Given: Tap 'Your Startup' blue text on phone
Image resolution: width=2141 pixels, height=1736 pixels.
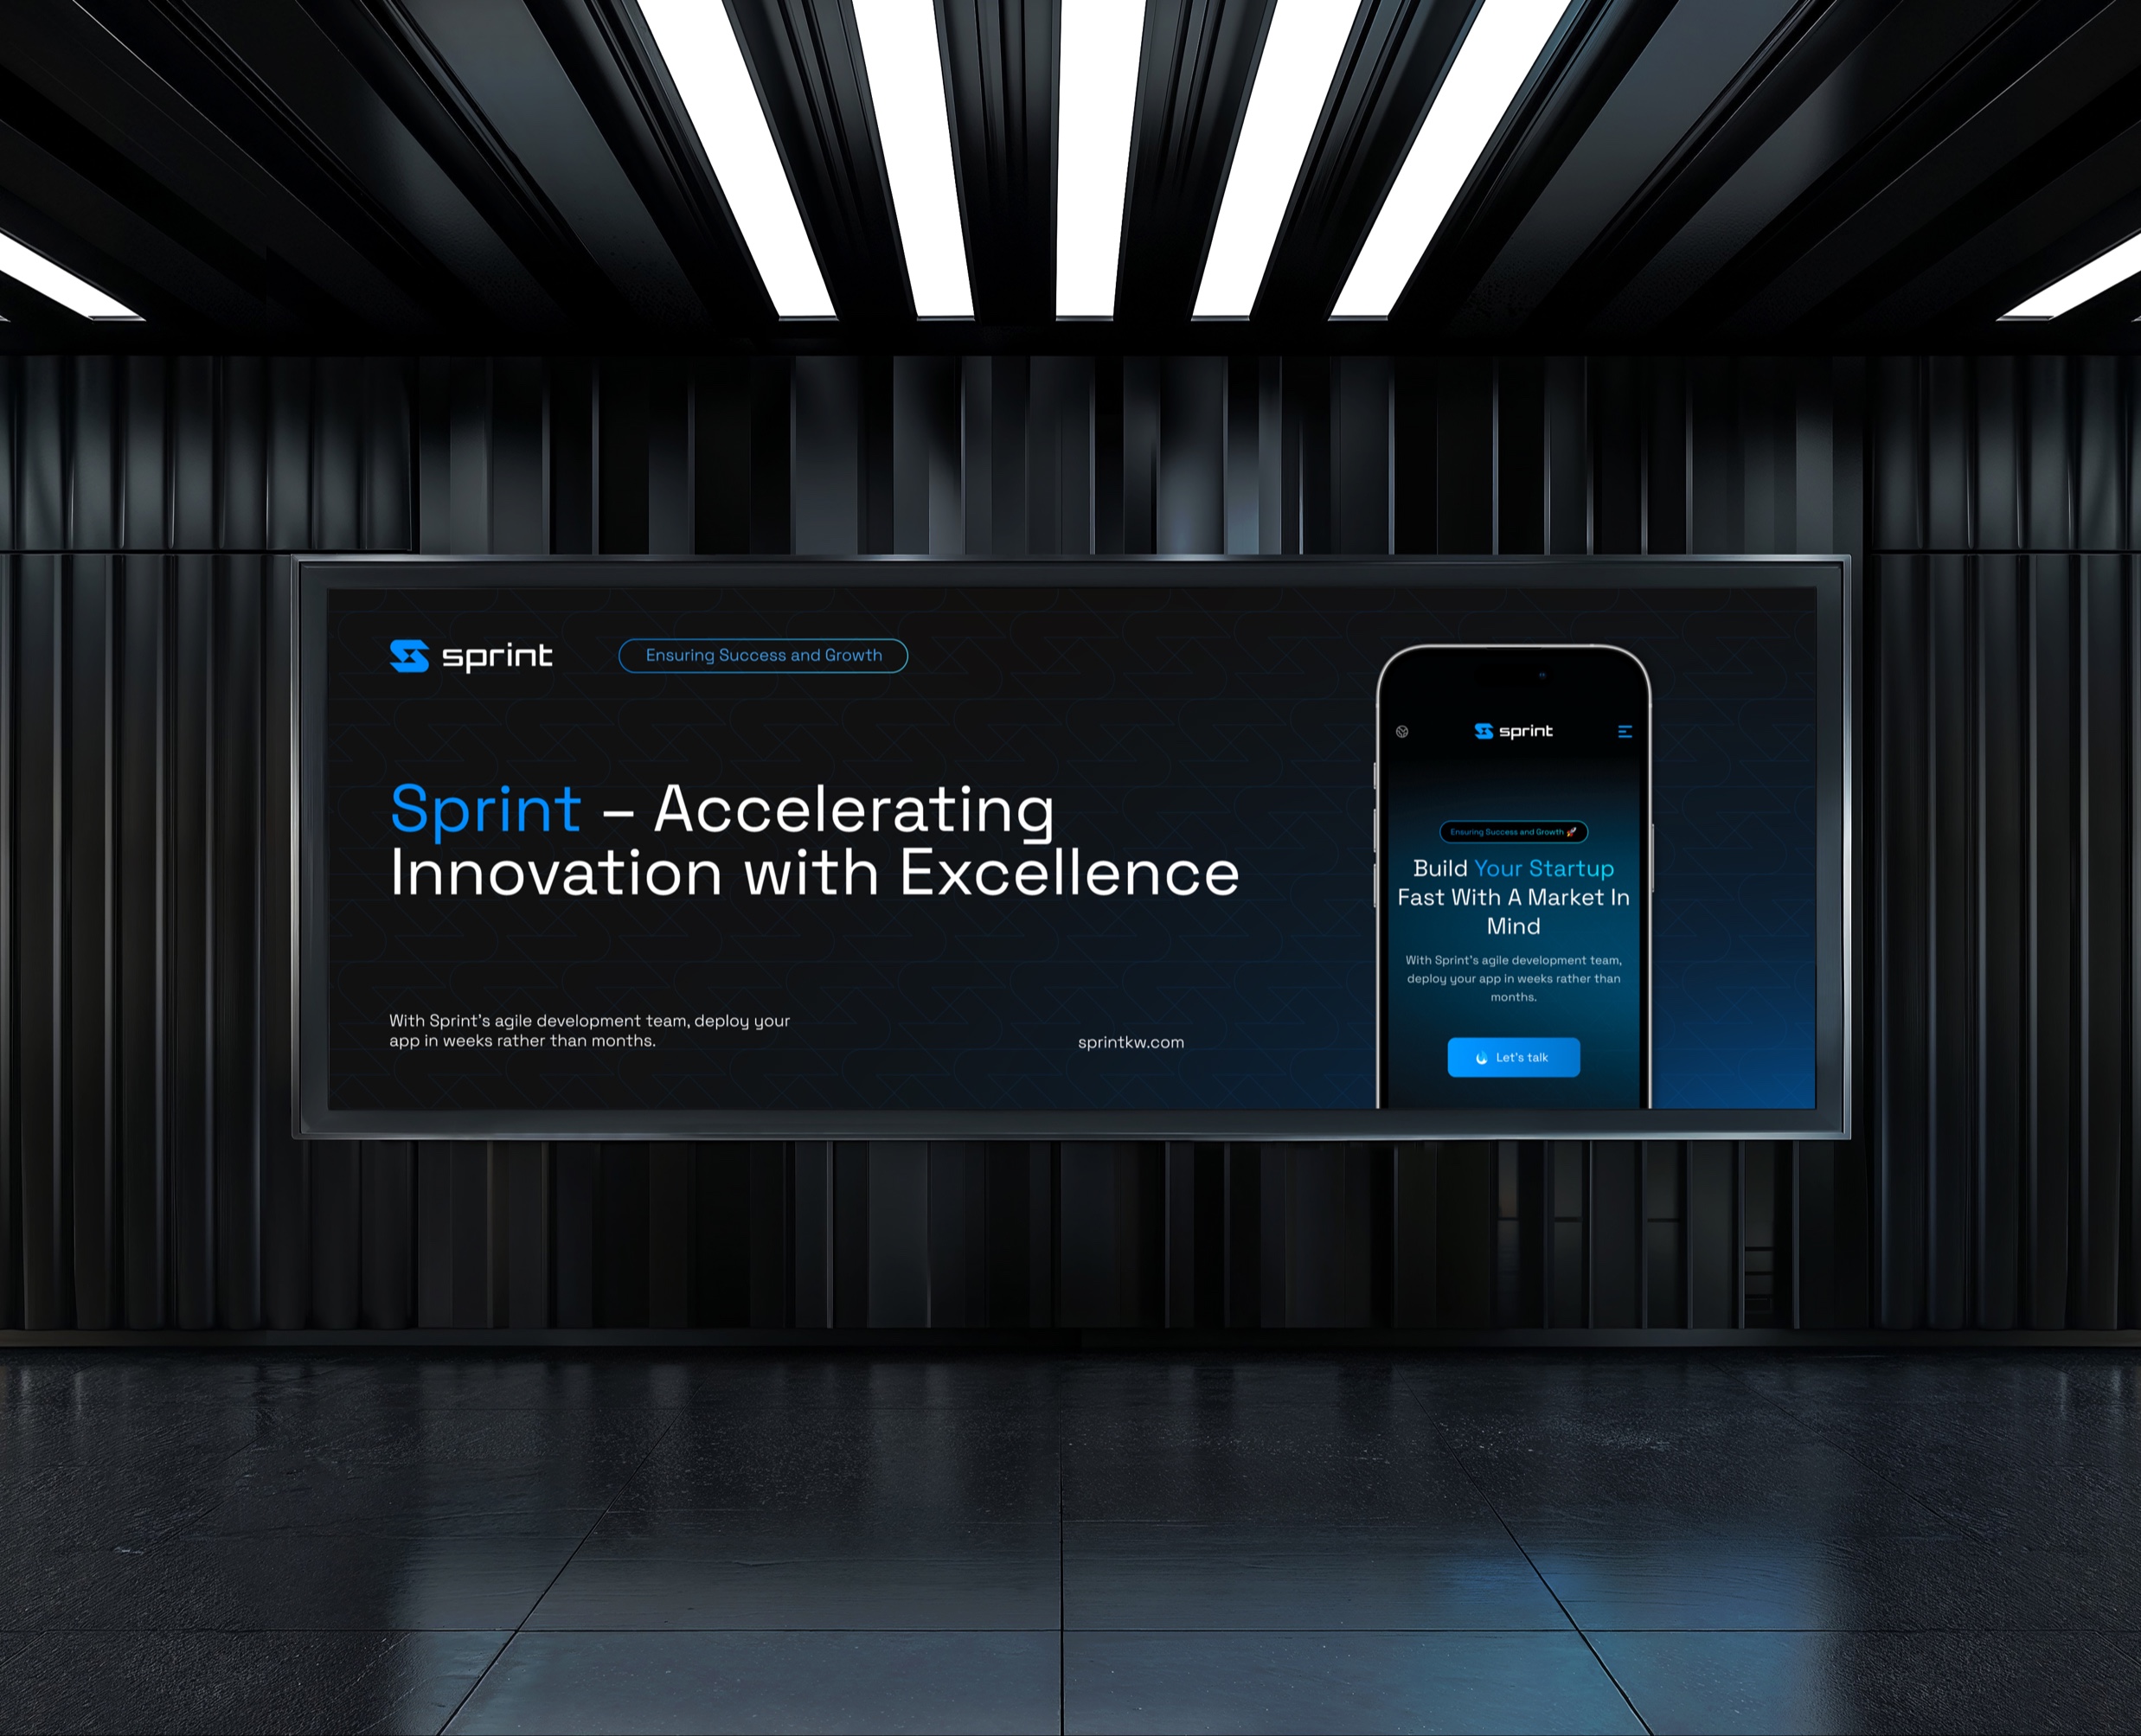Looking at the screenshot, I should [x=1543, y=868].
